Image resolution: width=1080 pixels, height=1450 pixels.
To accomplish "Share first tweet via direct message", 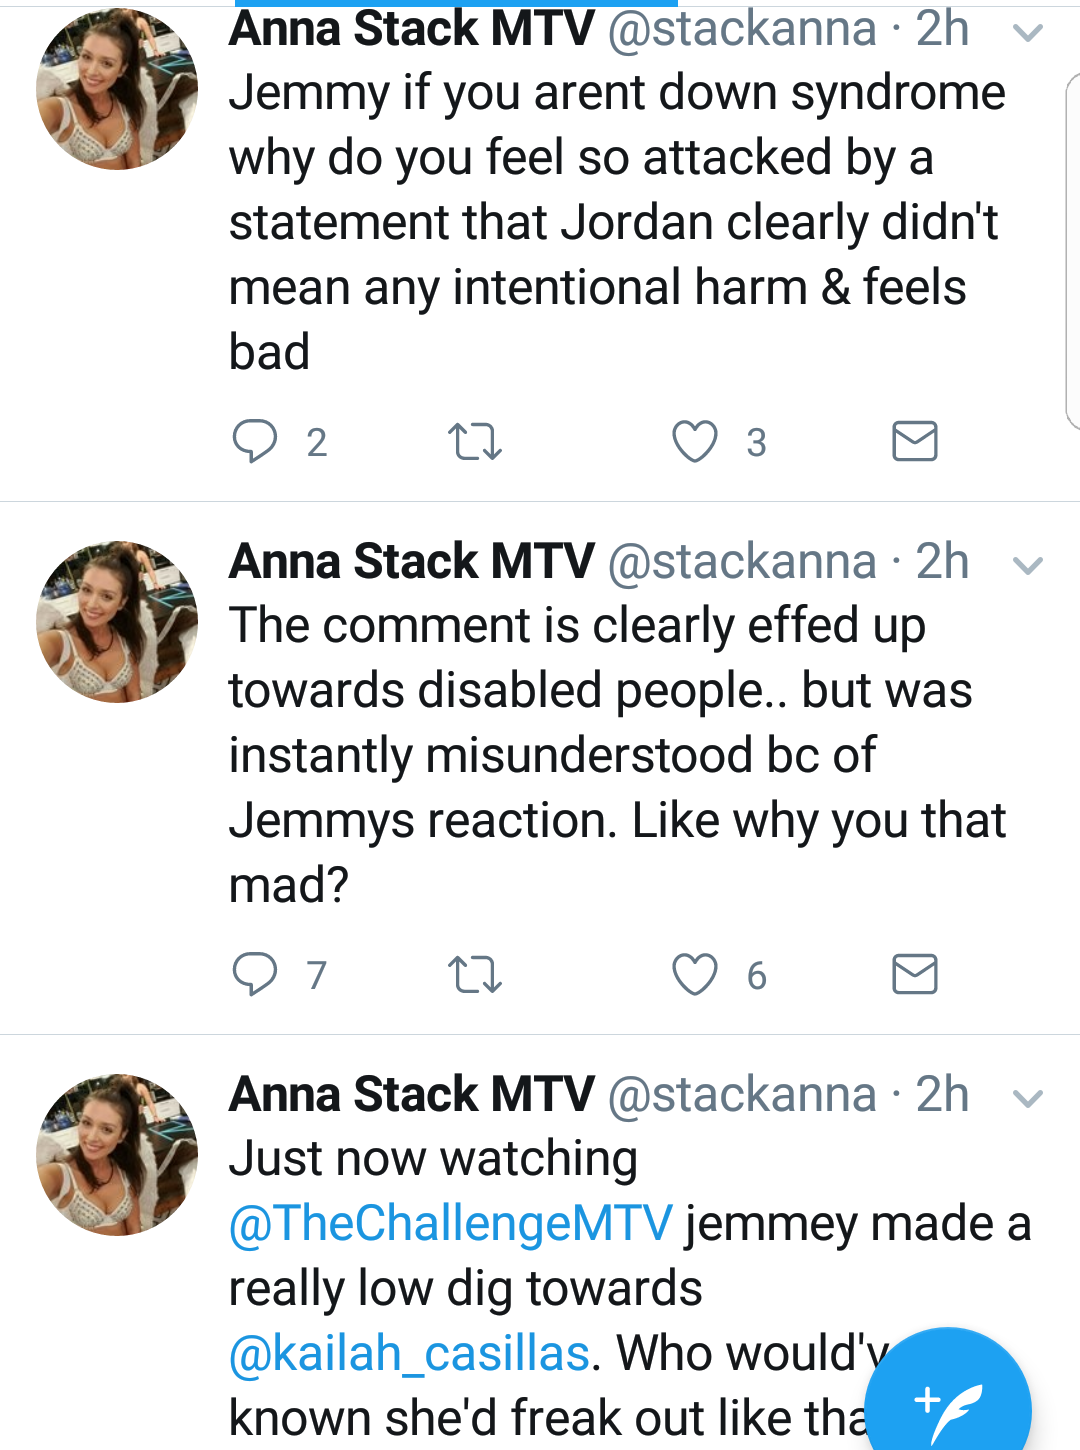I will pos(914,441).
